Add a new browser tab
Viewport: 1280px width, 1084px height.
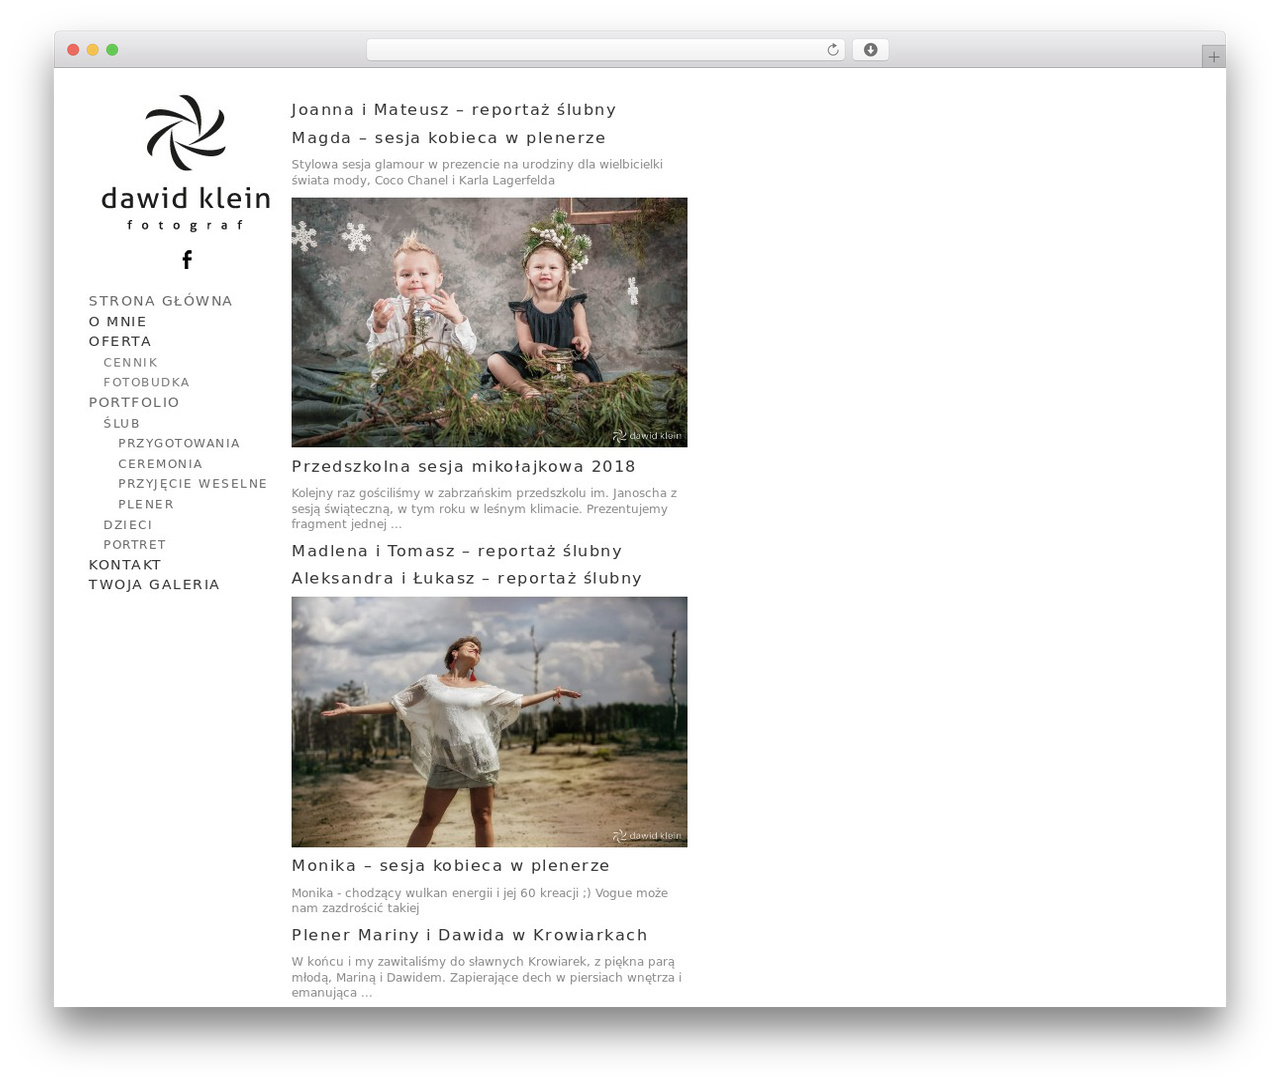click(1213, 57)
